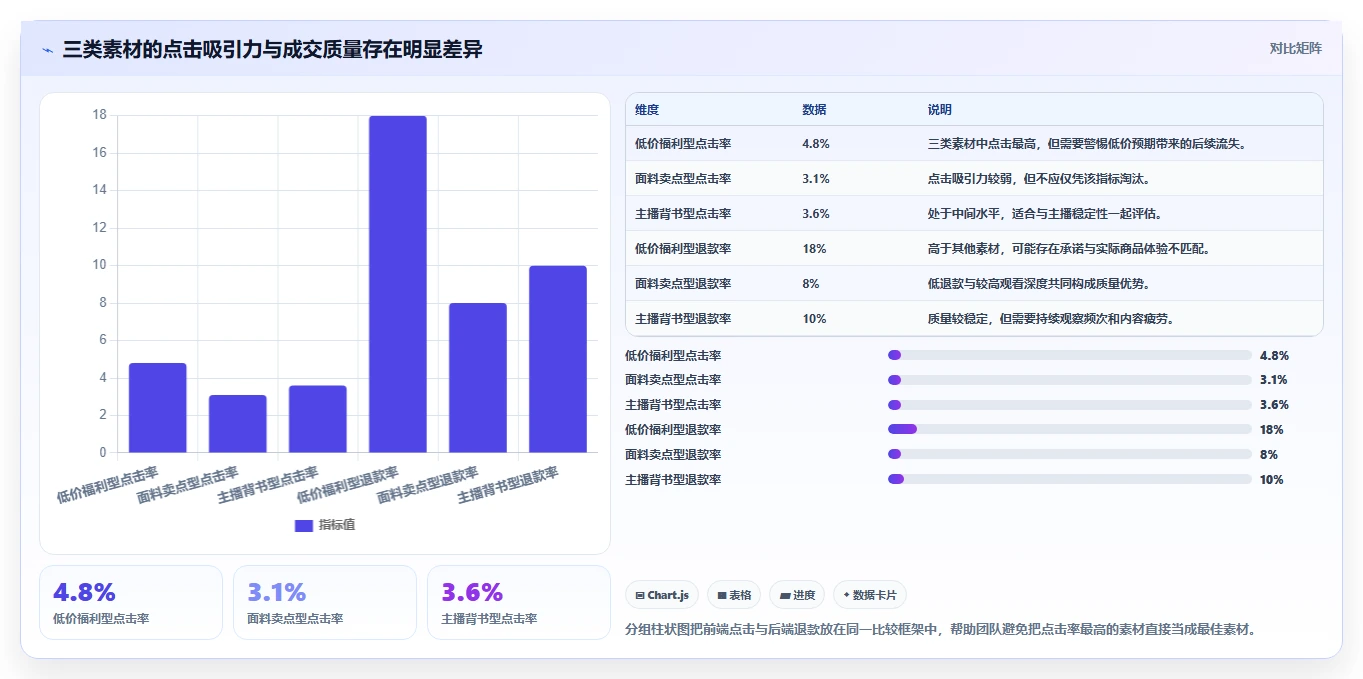Screen dimensions: 1363x679
Task: Click the 10% value in the table
Action: (814, 319)
